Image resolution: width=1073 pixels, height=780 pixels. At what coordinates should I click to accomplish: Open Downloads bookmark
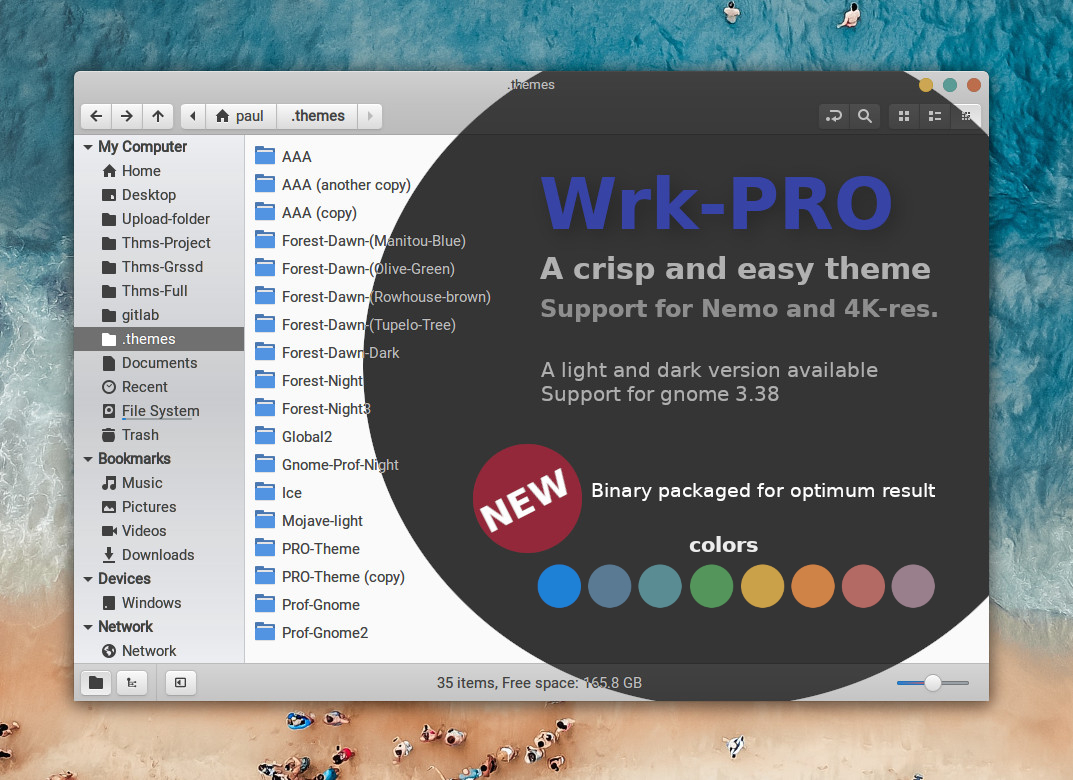pyautogui.click(x=159, y=555)
